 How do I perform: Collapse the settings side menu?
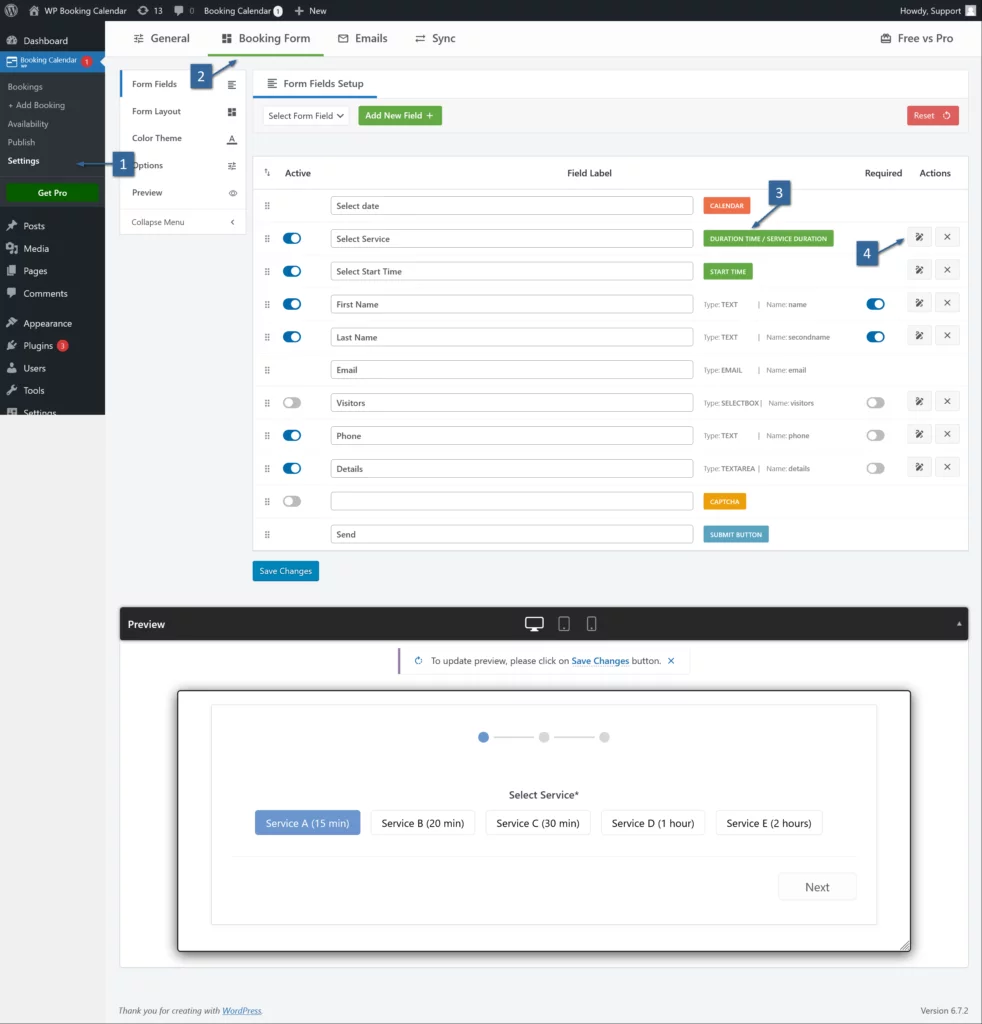pos(184,222)
